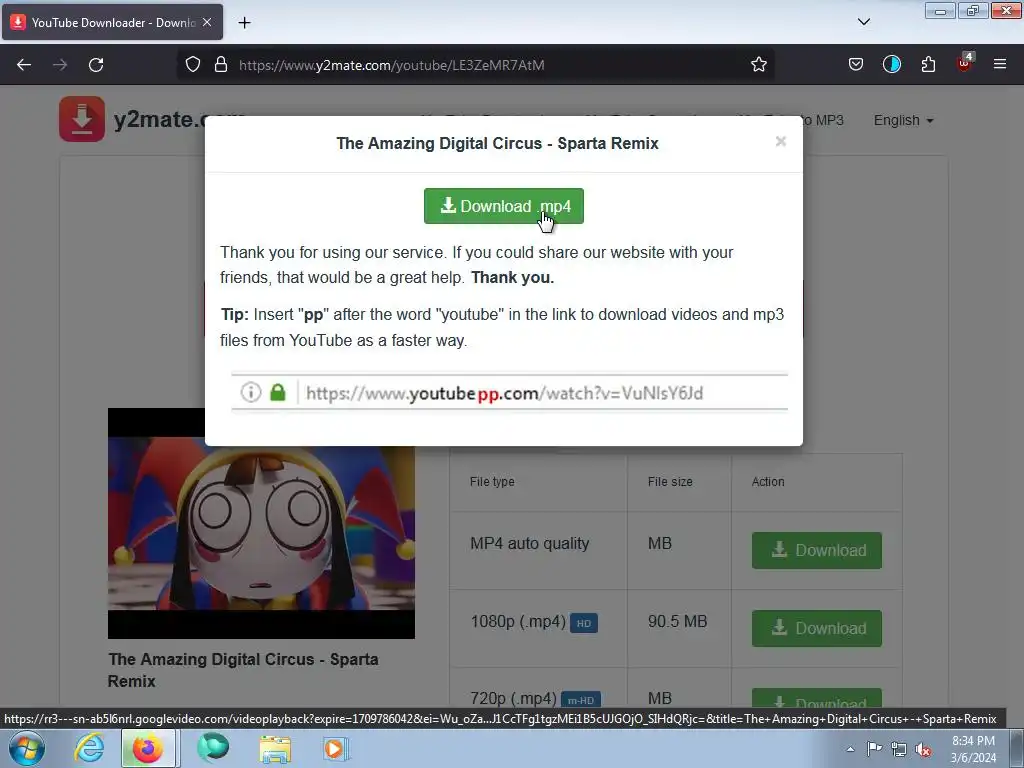
Task: Click the muted volume tray icon
Action: pyautogui.click(x=923, y=750)
